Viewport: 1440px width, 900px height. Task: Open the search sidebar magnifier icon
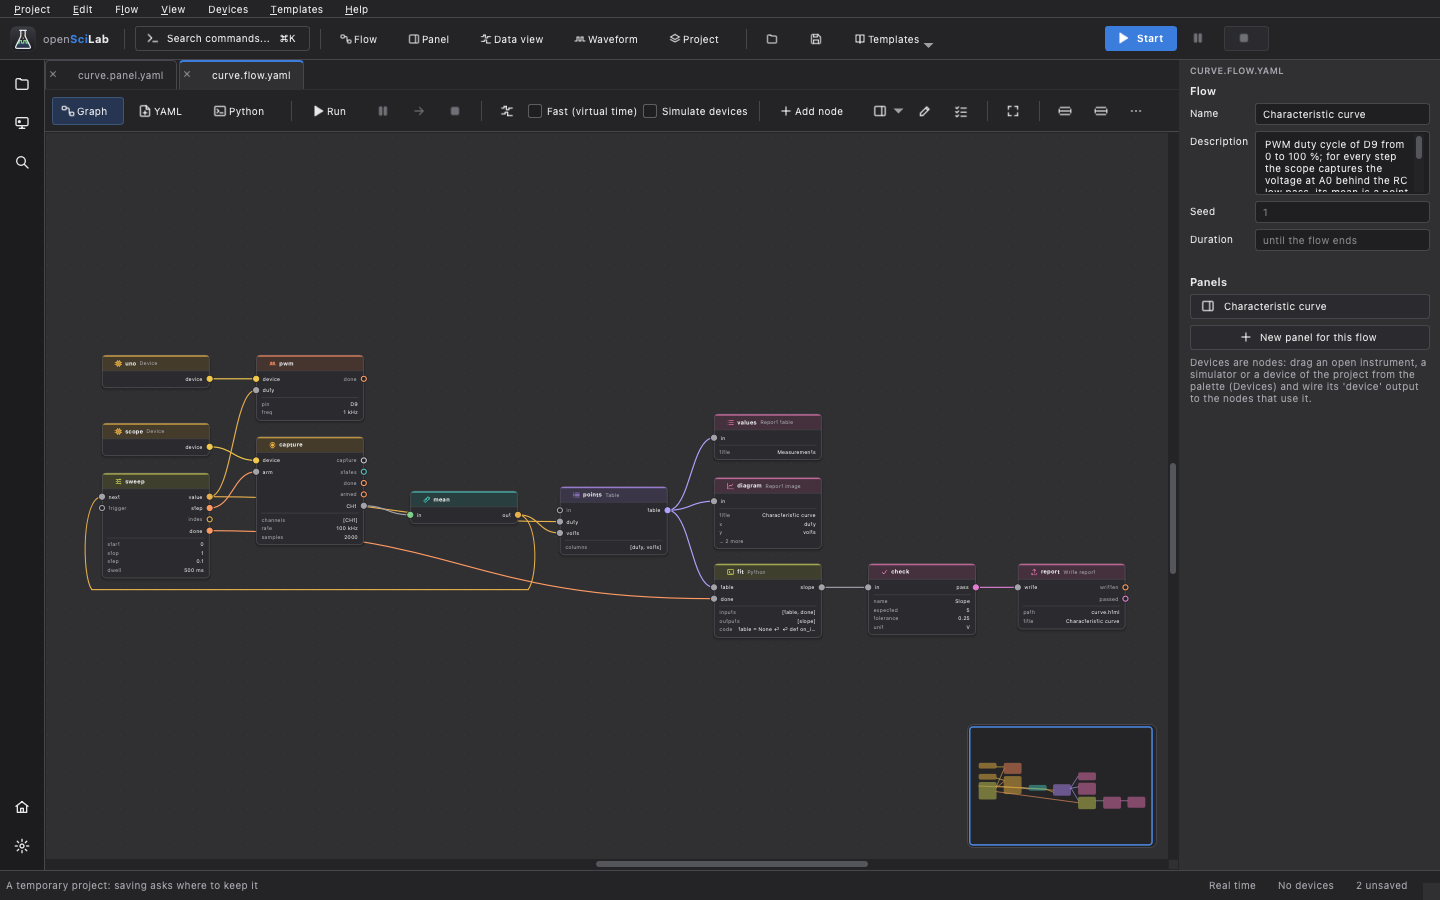pyautogui.click(x=22, y=162)
